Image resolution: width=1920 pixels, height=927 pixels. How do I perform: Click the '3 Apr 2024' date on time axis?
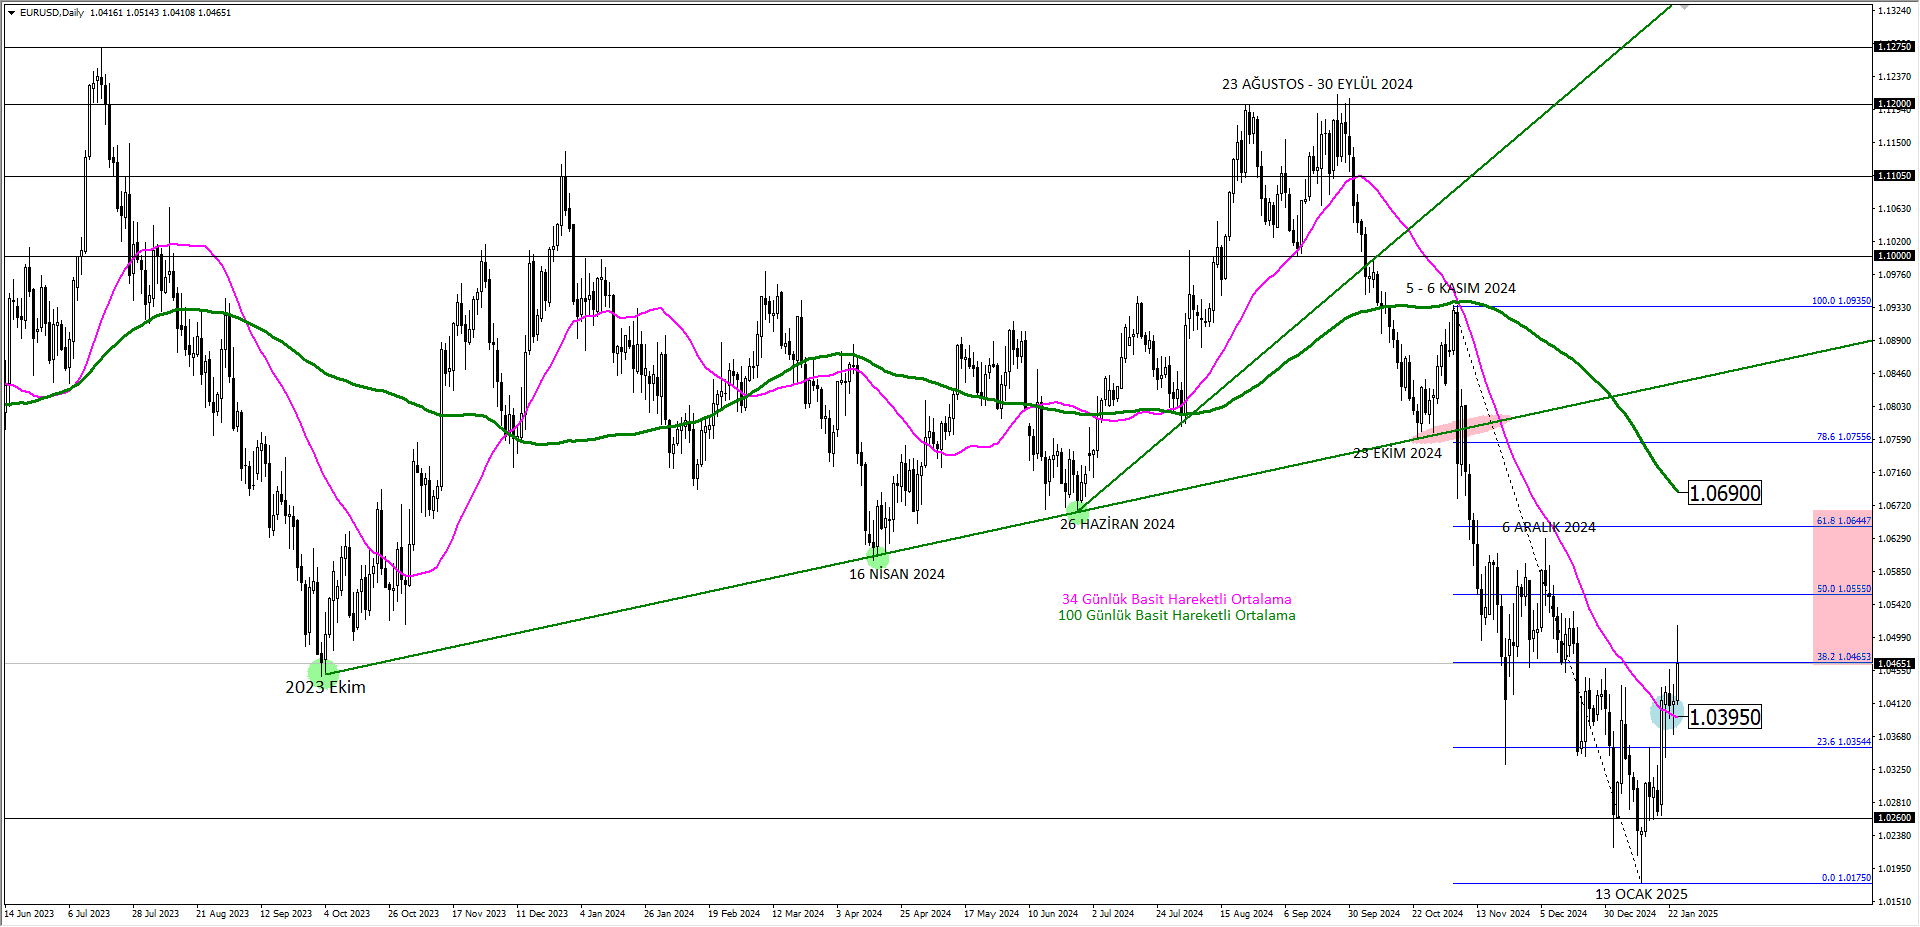tap(859, 914)
